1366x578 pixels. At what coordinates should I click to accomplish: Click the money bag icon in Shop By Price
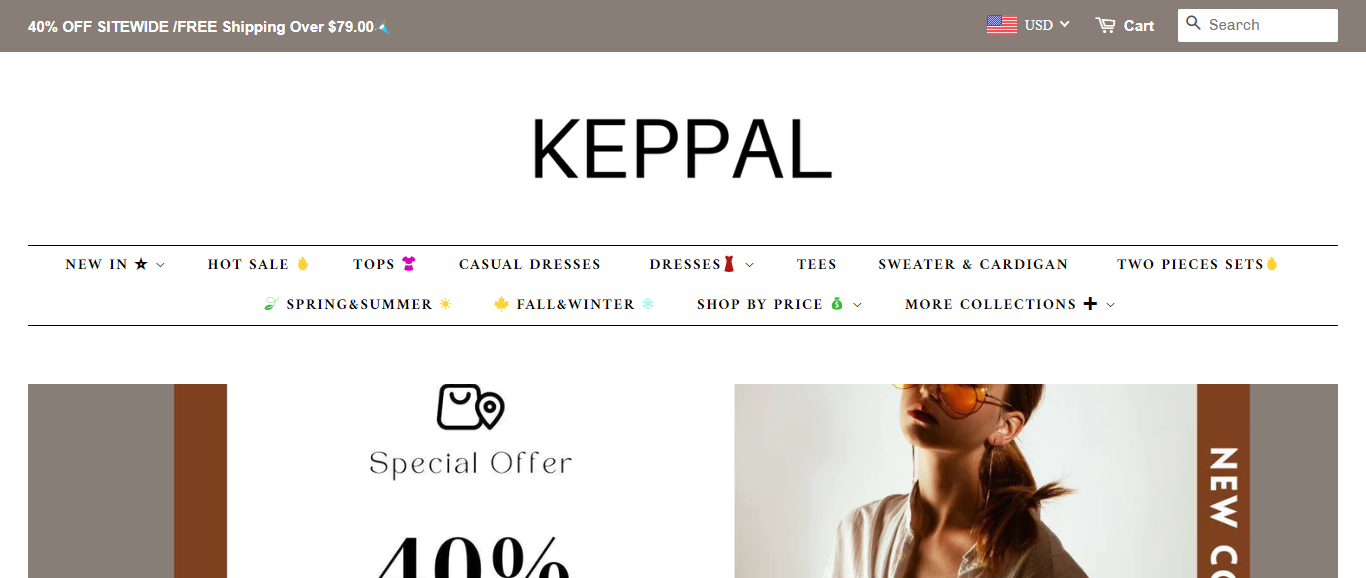point(837,304)
